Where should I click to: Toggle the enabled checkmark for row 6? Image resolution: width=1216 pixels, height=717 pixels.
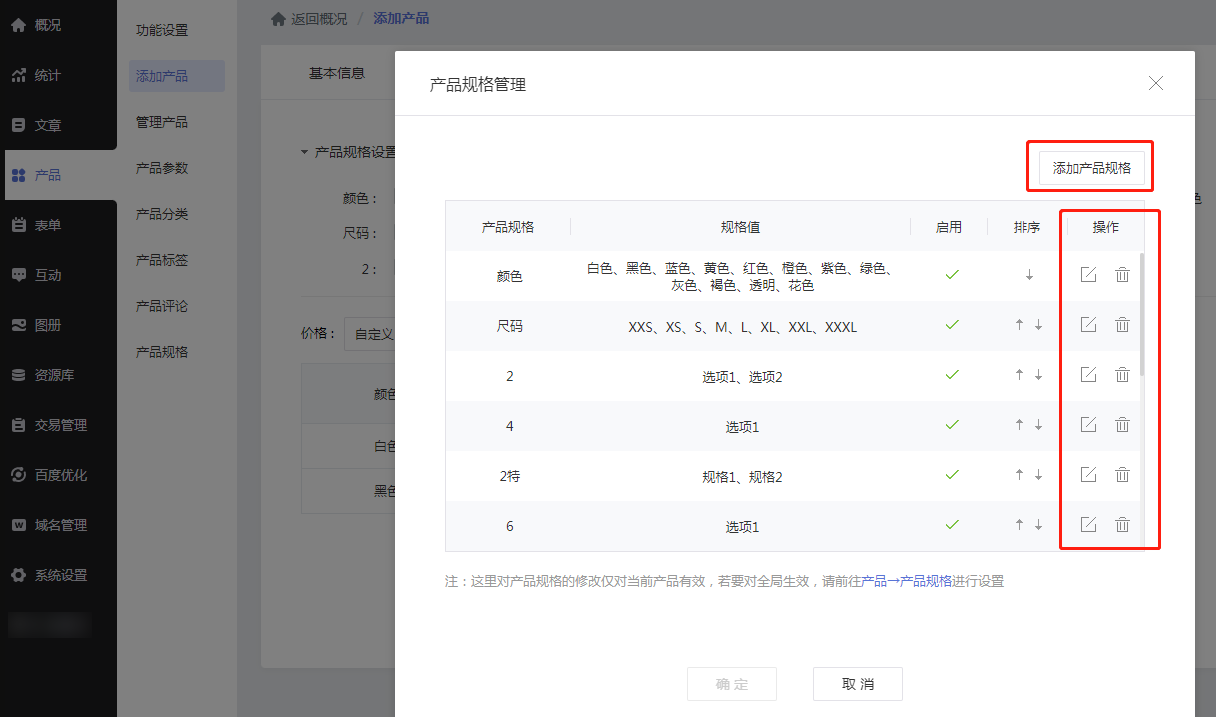point(952,525)
